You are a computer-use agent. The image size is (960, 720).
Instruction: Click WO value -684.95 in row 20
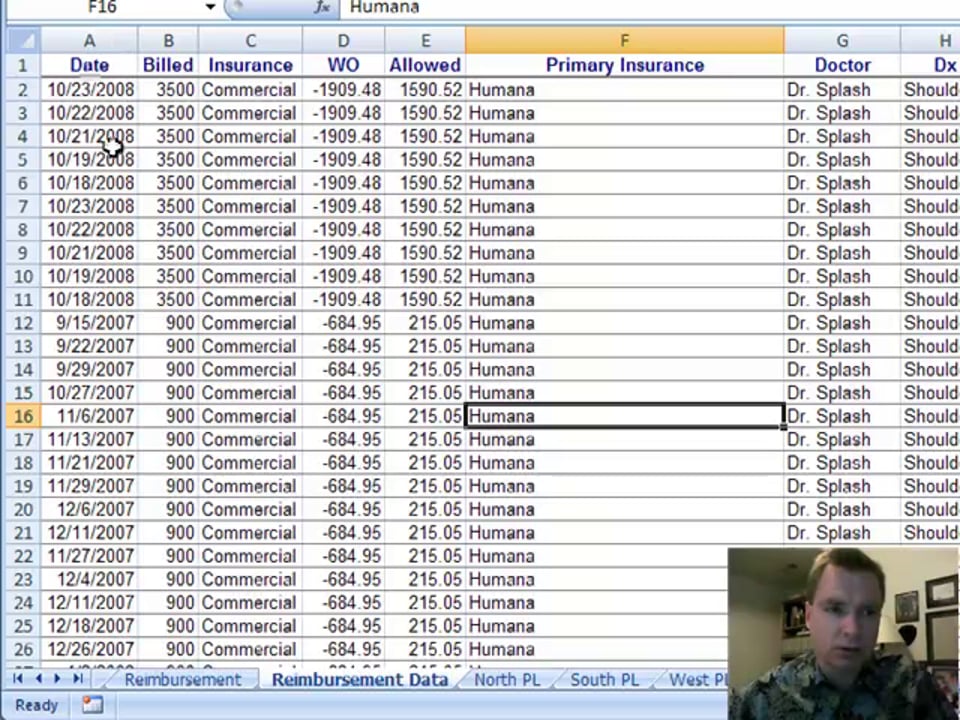pos(343,509)
